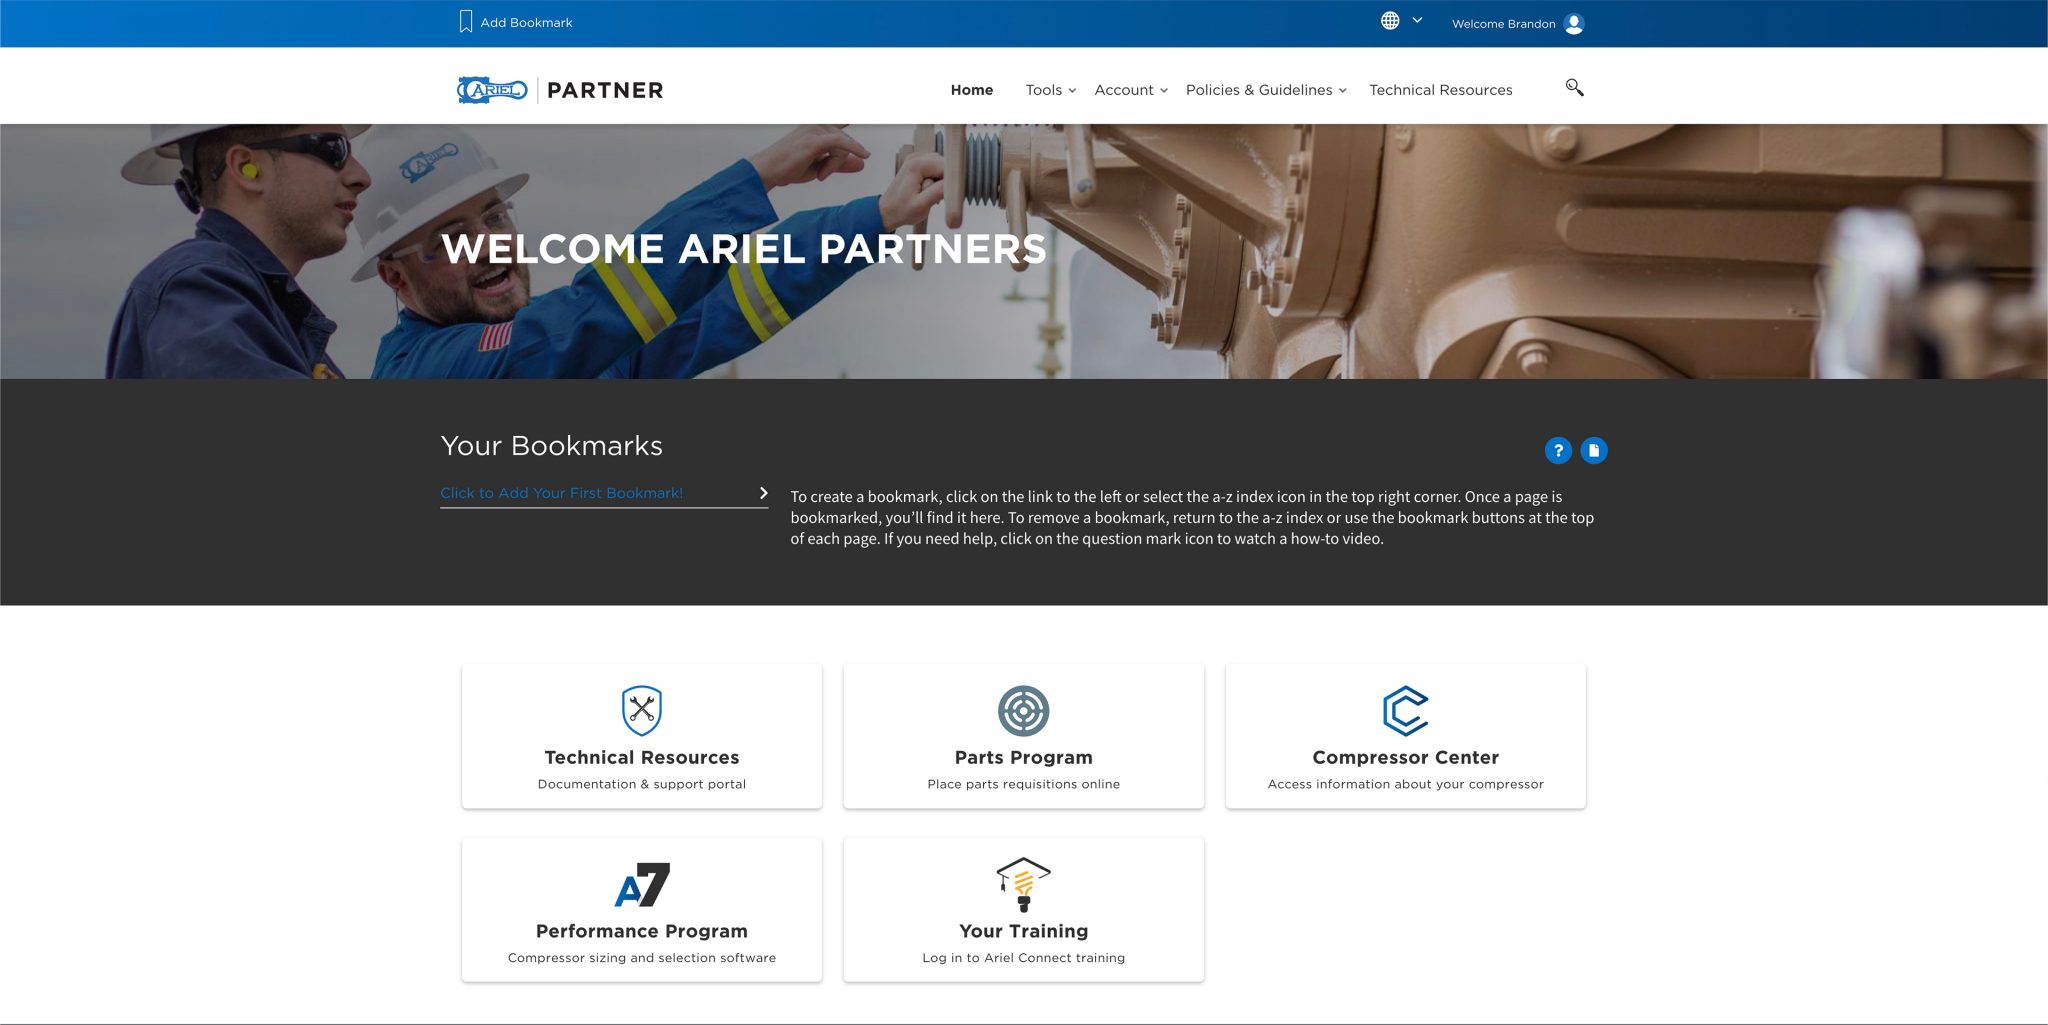Click the Add Bookmark text
Image resolution: width=2048 pixels, height=1025 pixels.
click(x=526, y=23)
